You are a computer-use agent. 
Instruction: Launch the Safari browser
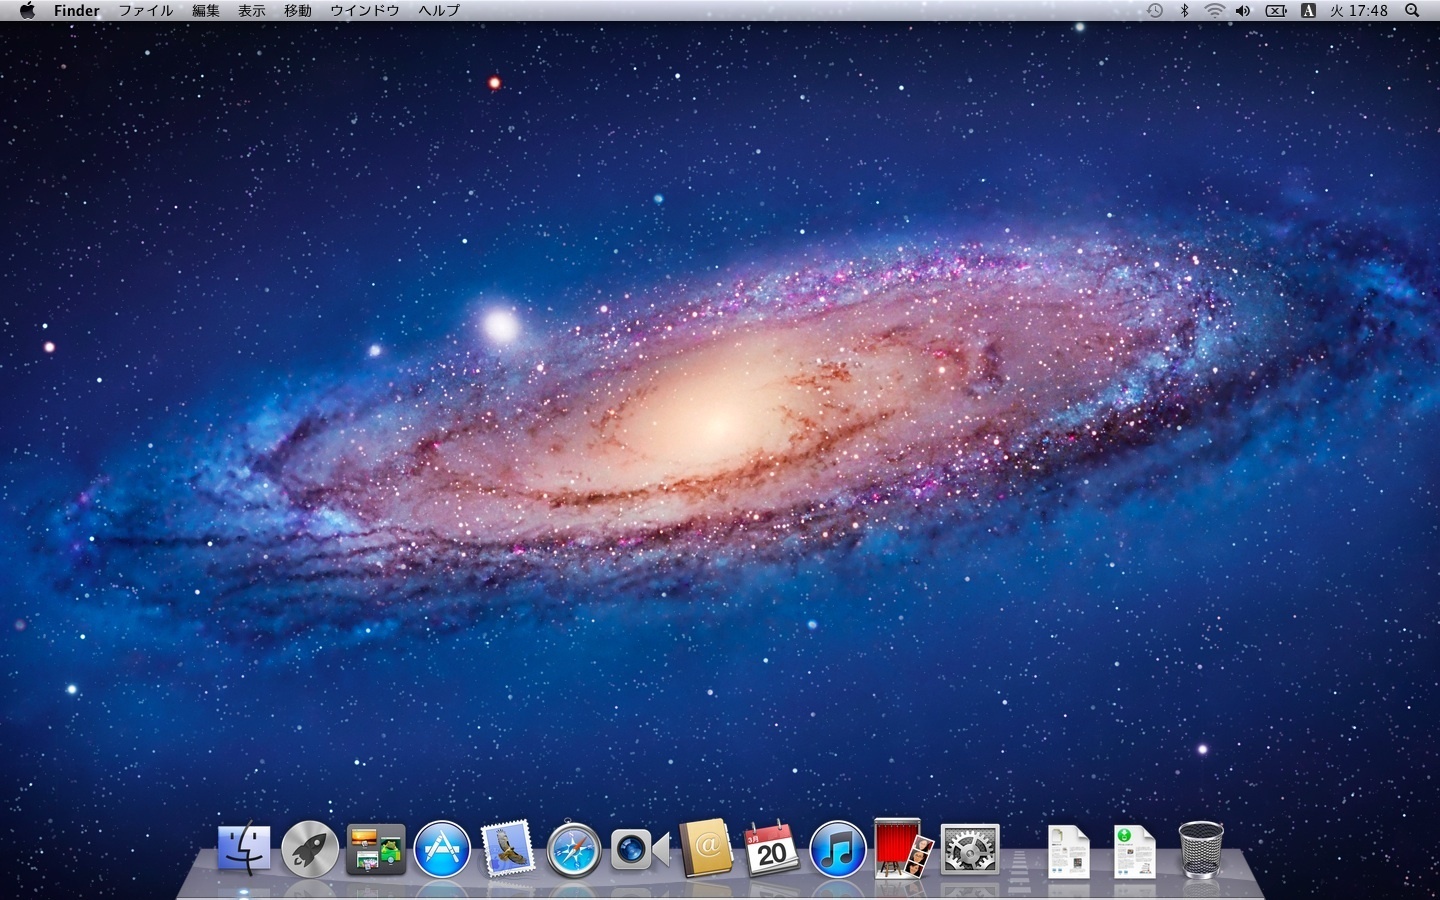(574, 850)
